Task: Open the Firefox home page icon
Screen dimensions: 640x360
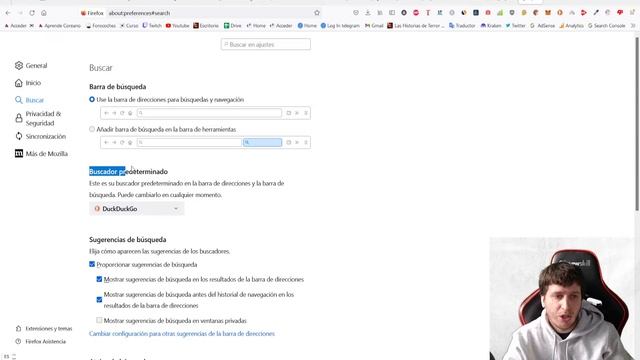Action: tap(44, 13)
